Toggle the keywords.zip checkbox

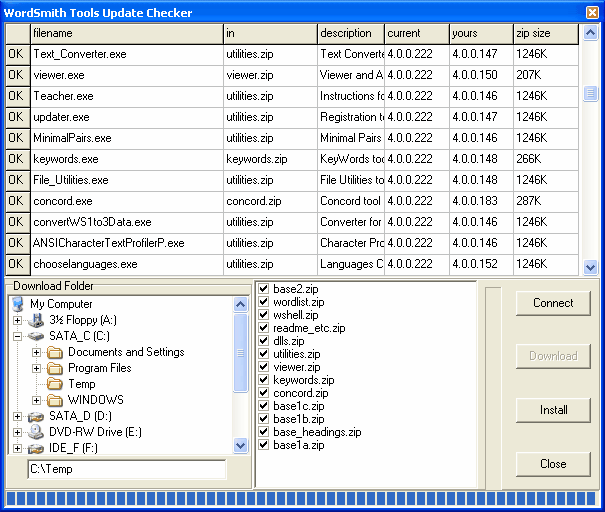click(264, 380)
